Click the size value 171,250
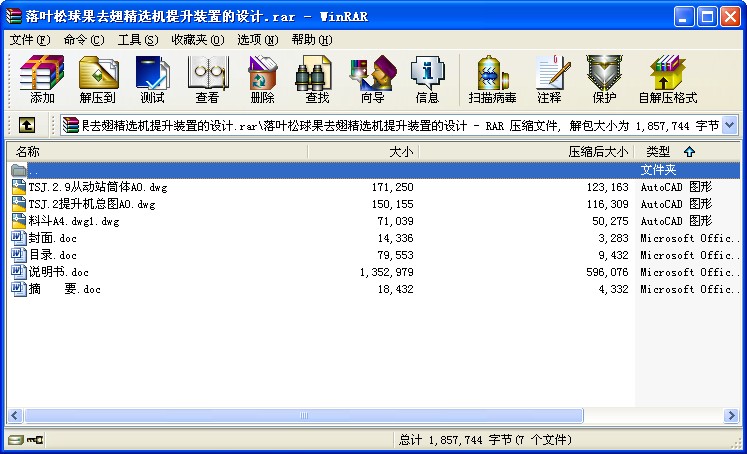 point(393,187)
